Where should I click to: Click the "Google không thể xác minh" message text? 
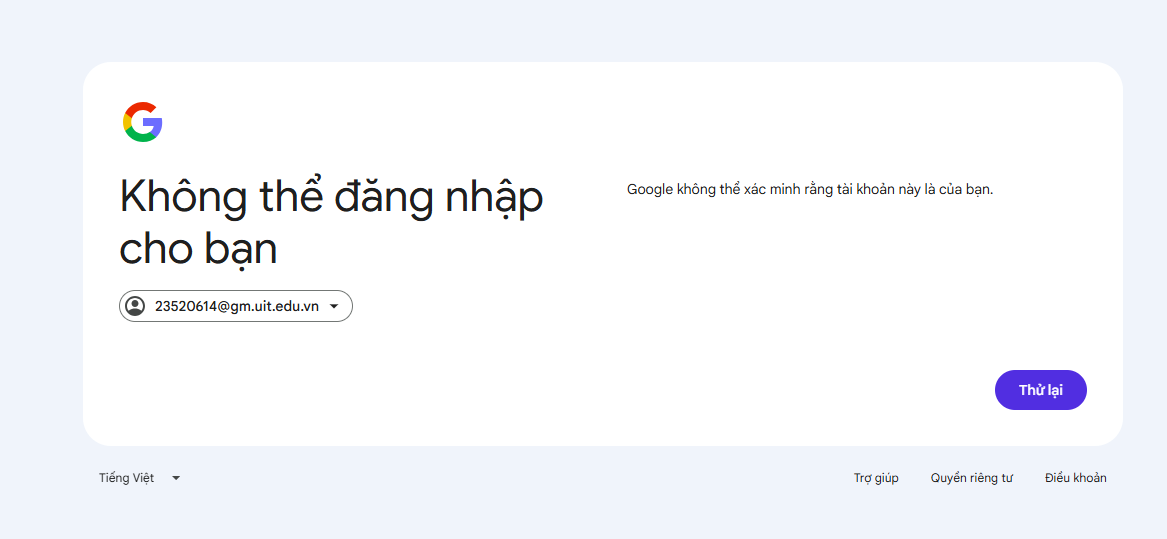(810, 189)
